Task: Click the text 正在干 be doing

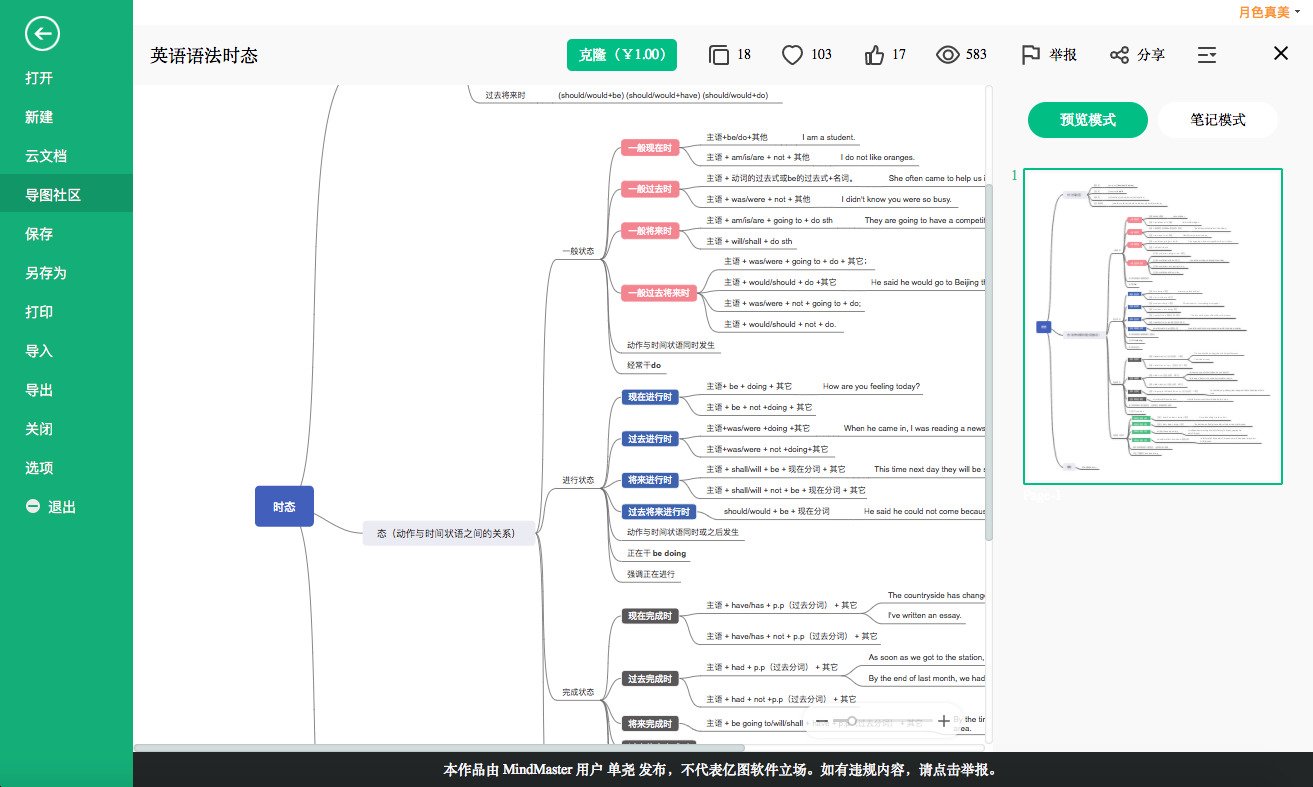Action: pyautogui.click(x=657, y=553)
